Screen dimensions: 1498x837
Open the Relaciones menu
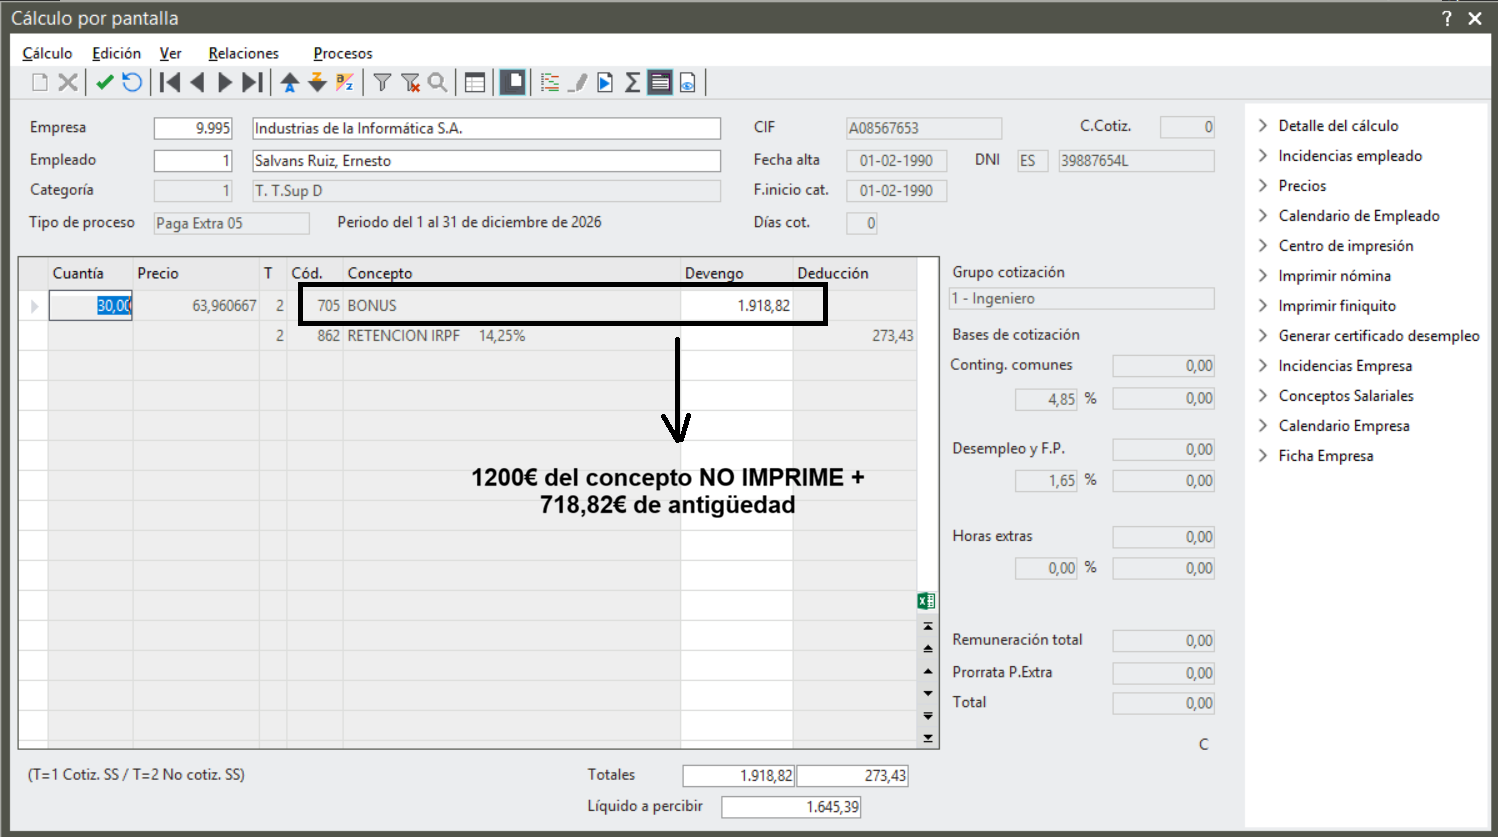tap(243, 53)
